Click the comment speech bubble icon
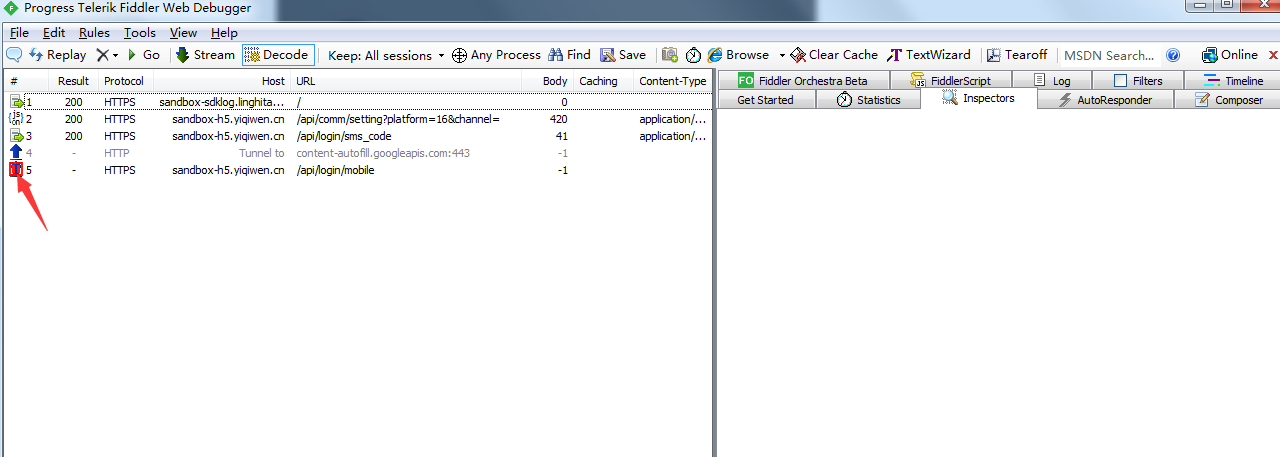Viewport: 1280px width, 457px height. coord(14,55)
